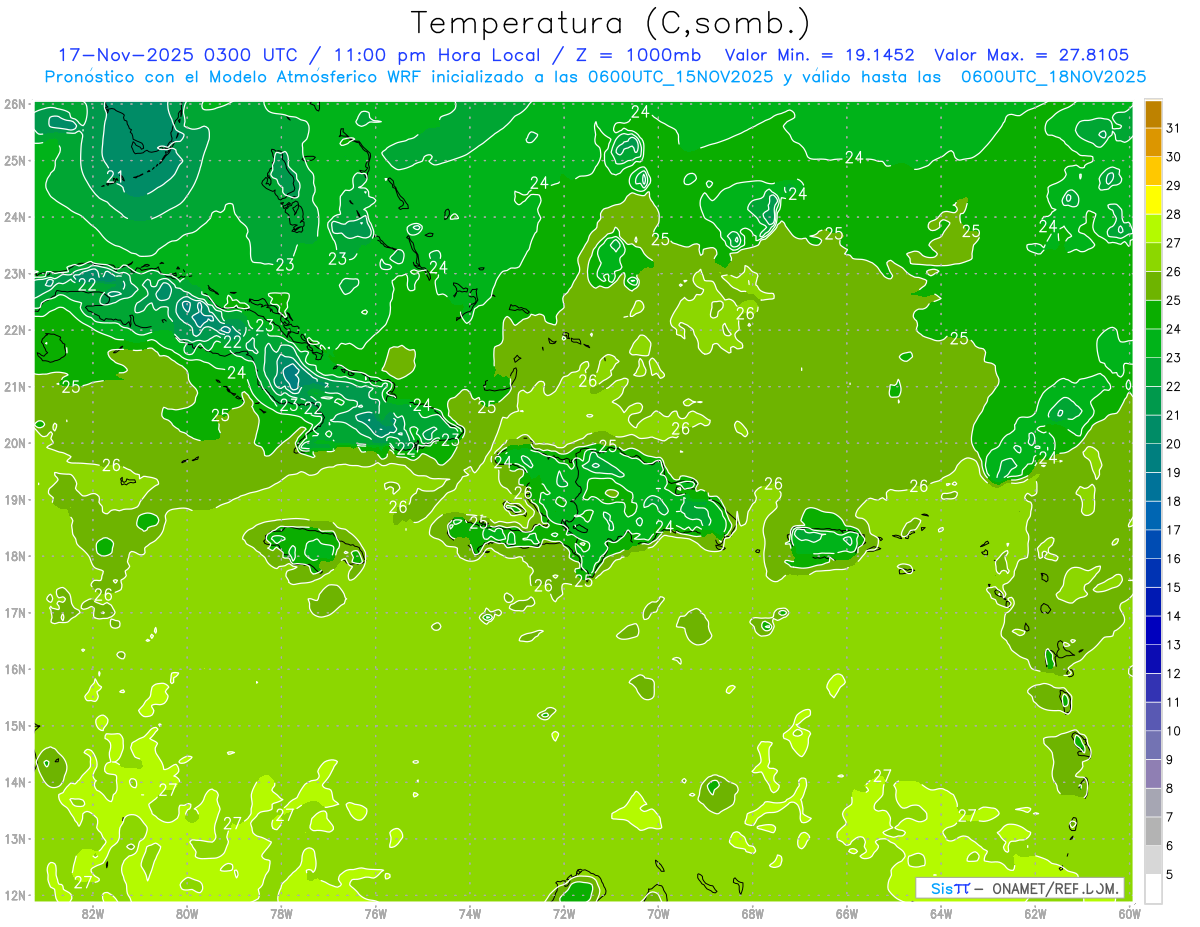Click the '18N' latitude axis label
Screen dimensions: 1200x927
tap(15, 556)
